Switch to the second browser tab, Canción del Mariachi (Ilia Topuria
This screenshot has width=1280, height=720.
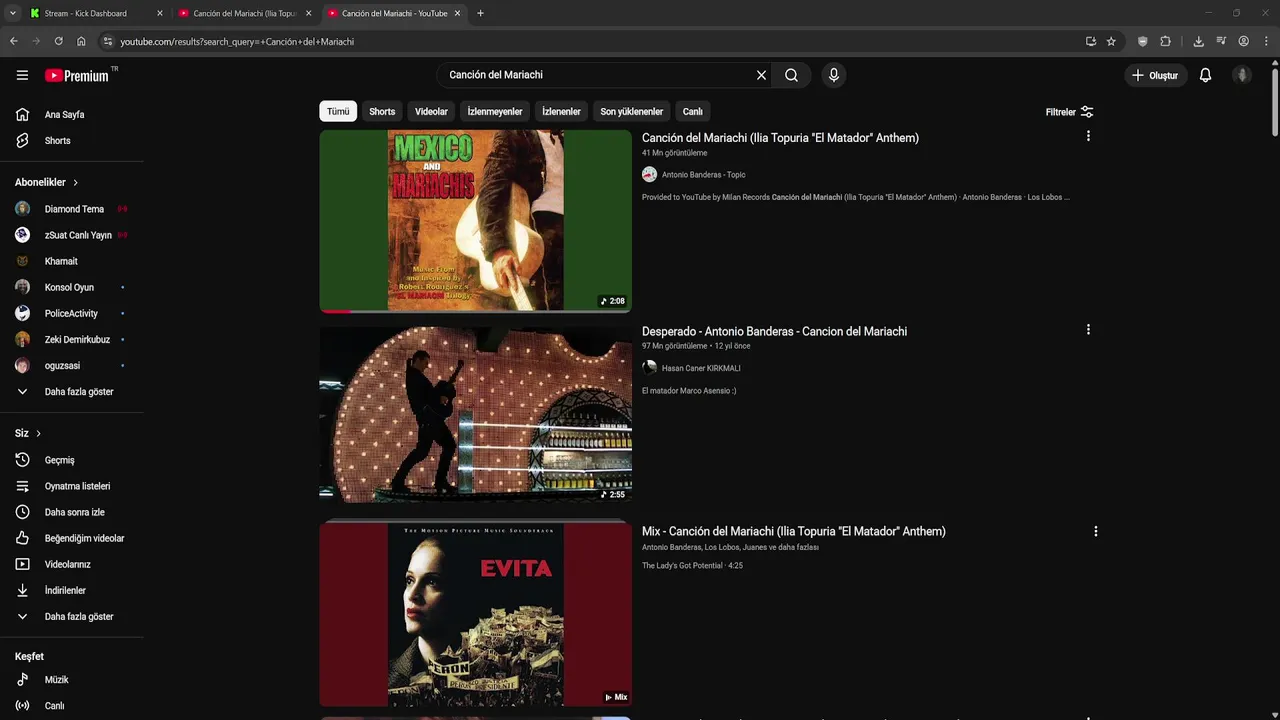[245, 13]
